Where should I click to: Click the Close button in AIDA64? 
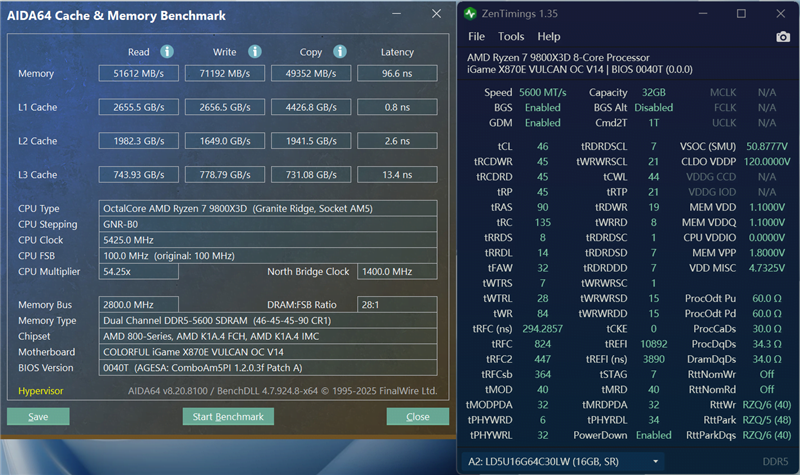click(417, 416)
